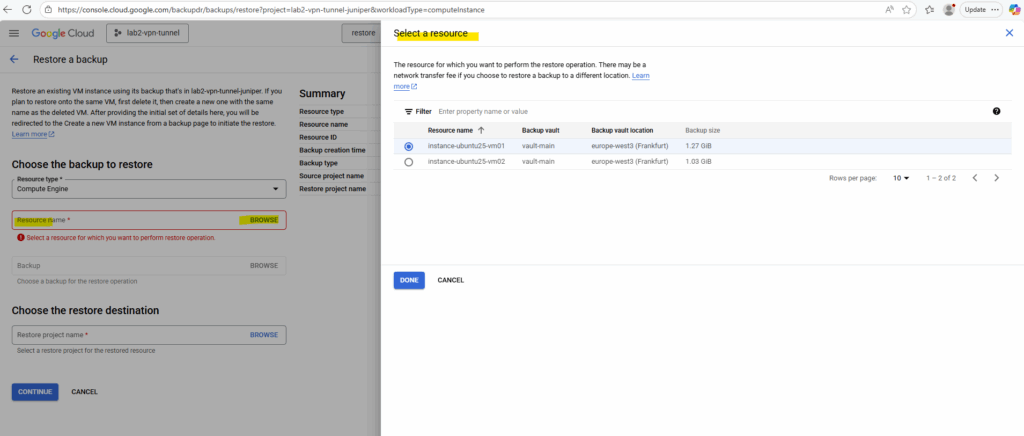Select the instance-ubuntu25-vm01 radio button
This screenshot has width=1024, height=436.
409,146
